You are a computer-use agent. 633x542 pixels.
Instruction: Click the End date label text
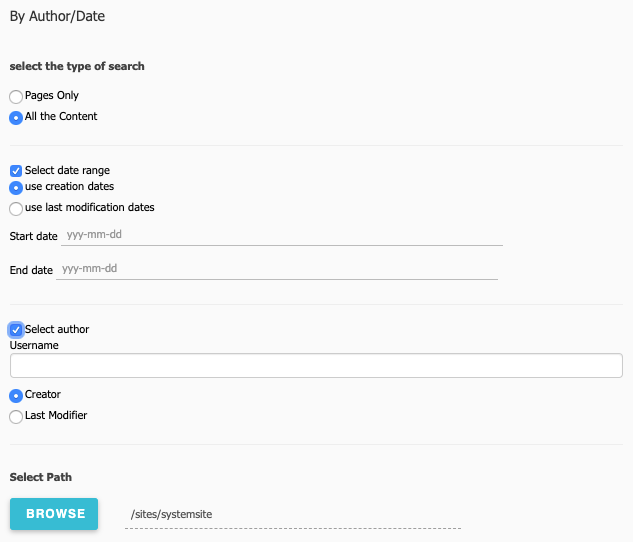[x=31, y=270]
